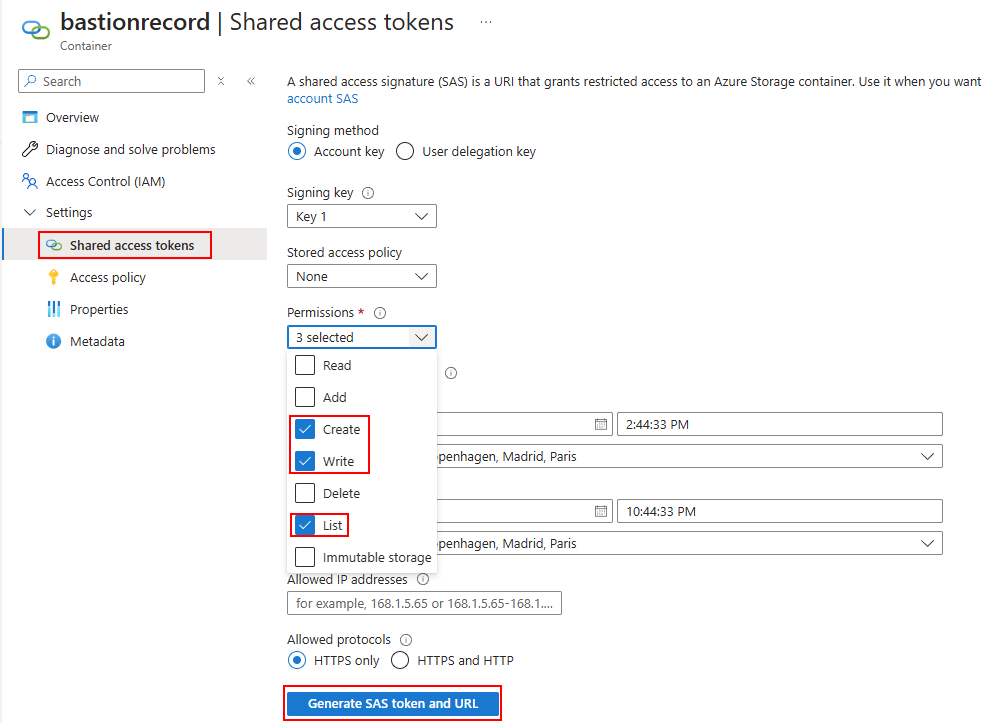The height and width of the screenshot is (723, 983).
Task: Show Signing key info tooltip icon
Action: click(368, 193)
